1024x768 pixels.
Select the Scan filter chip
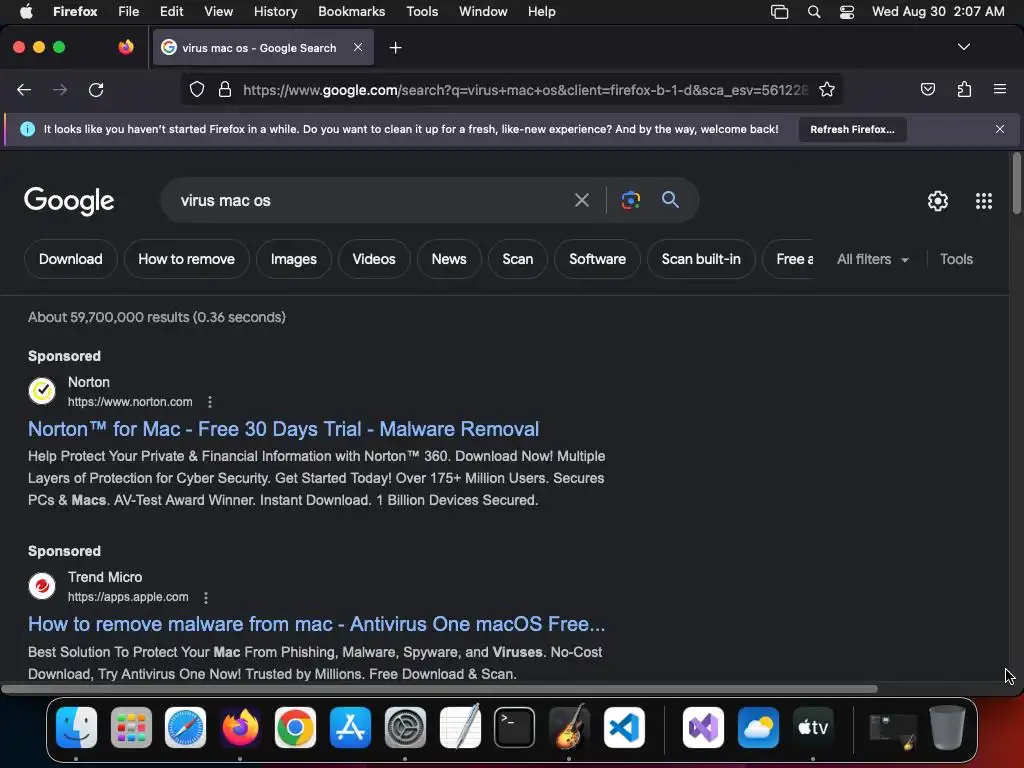(517, 259)
